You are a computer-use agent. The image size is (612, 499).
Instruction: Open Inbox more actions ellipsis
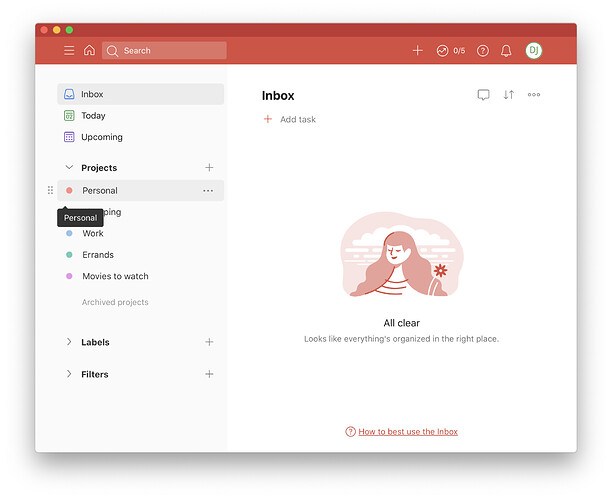tap(534, 94)
